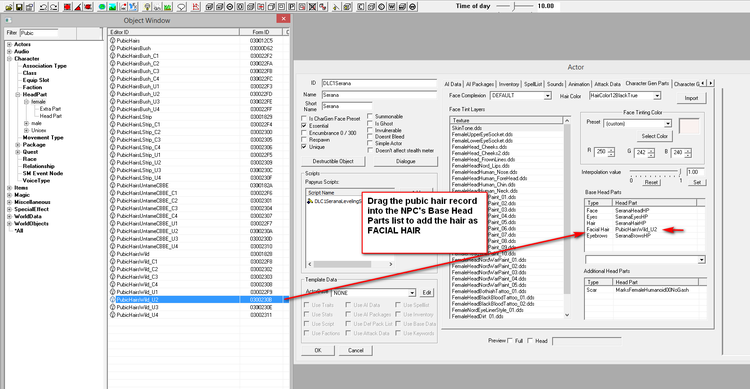
Task: Open the Animation tab
Action: click(x=579, y=84)
